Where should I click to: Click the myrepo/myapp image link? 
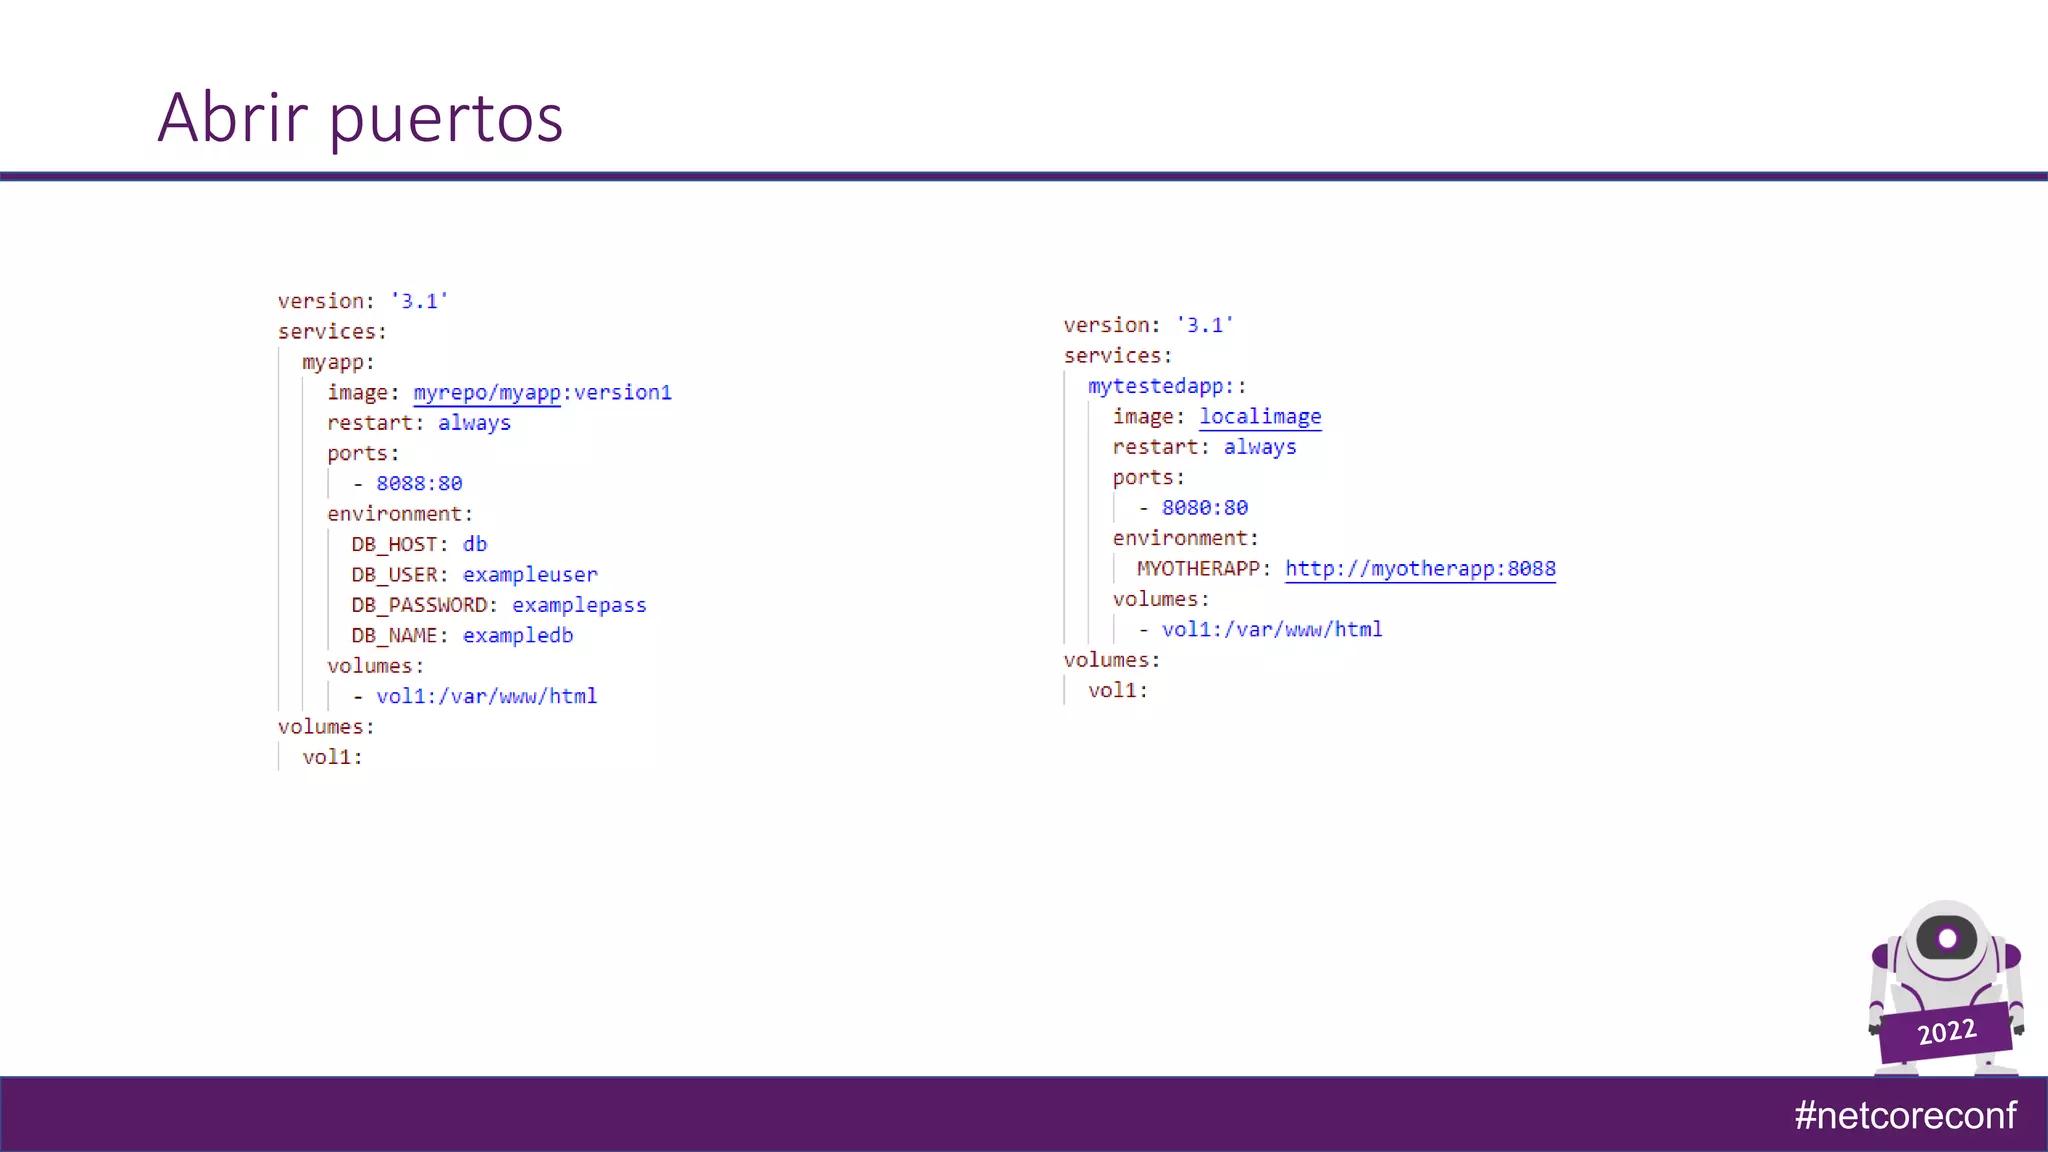click(487, 393)
